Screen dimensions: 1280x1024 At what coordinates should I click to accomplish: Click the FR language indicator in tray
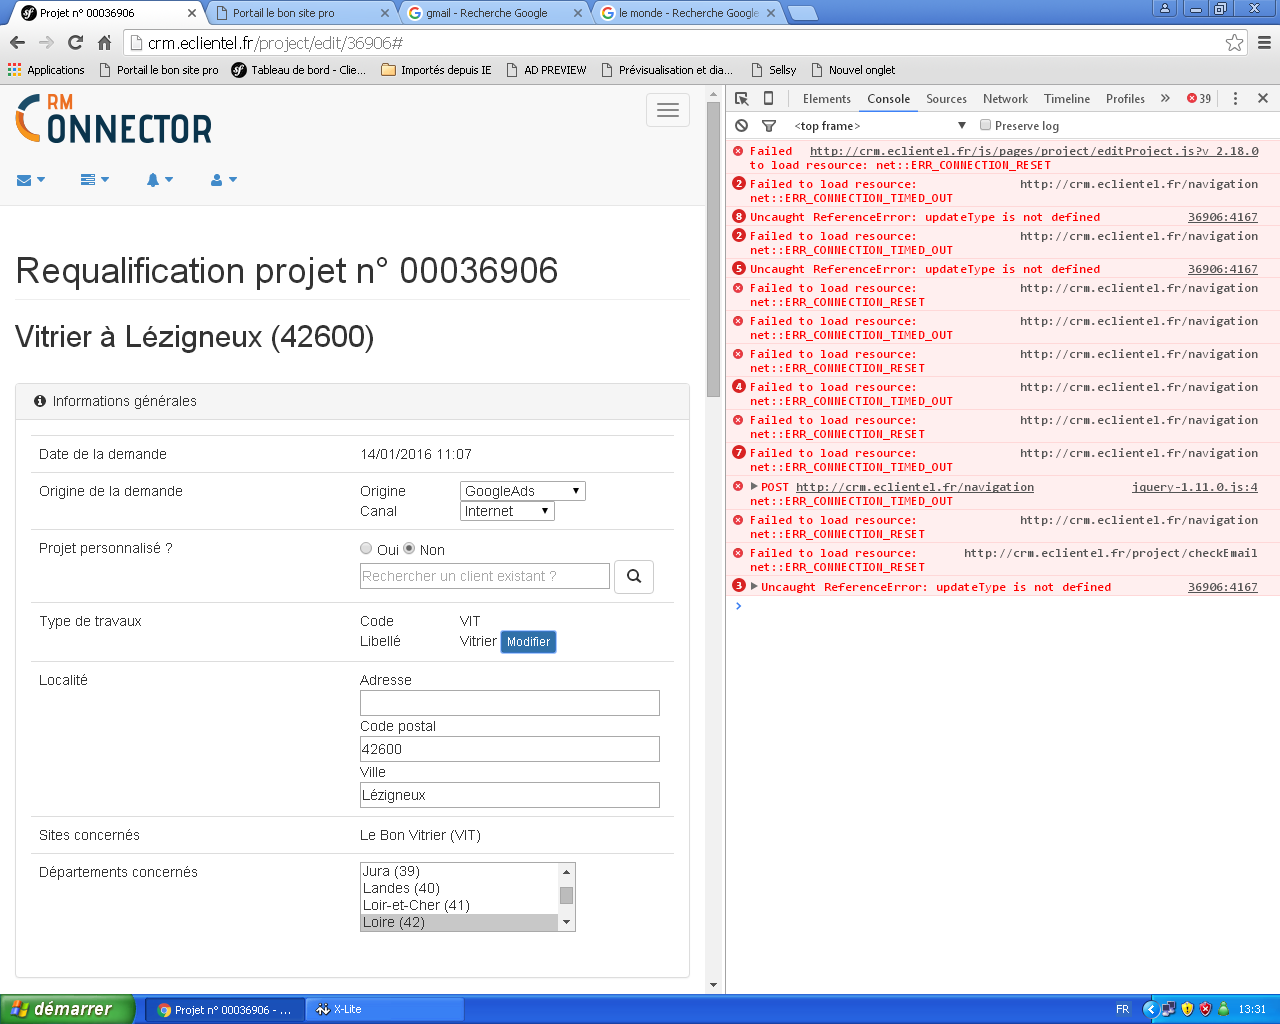(x=1122, y=1009)
